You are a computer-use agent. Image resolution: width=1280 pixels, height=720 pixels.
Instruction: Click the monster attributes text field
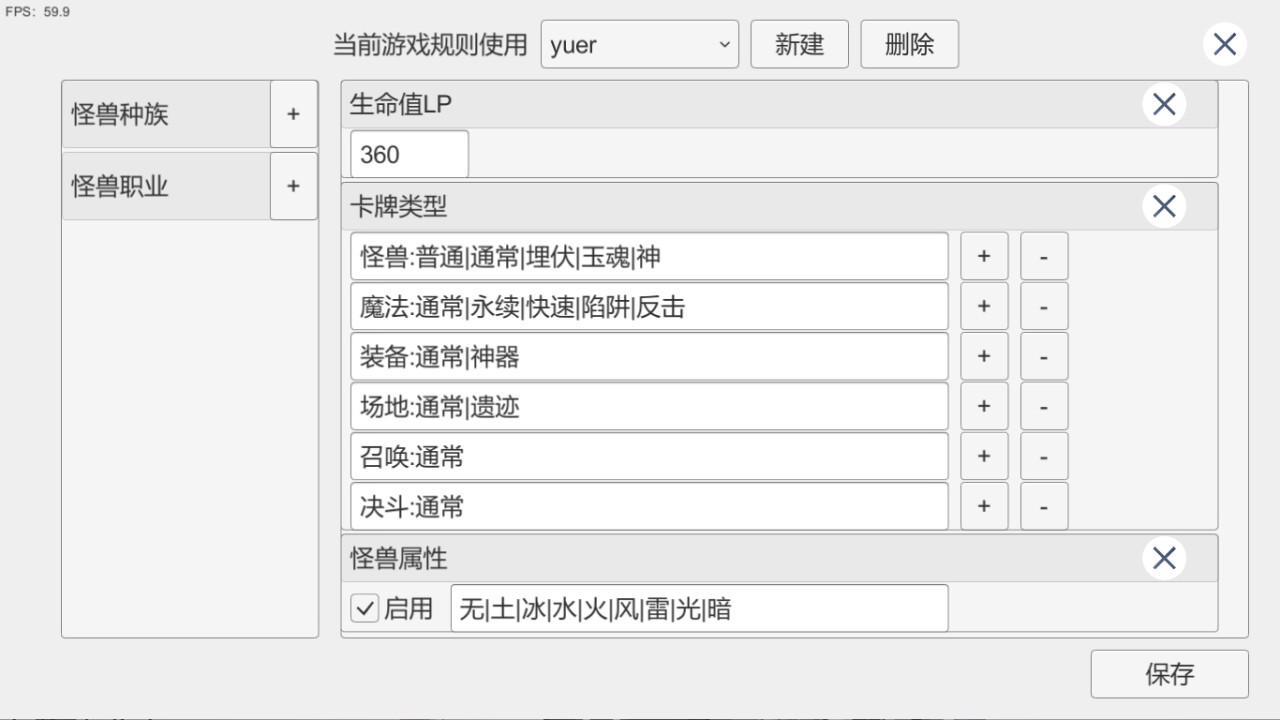(699, 608)
